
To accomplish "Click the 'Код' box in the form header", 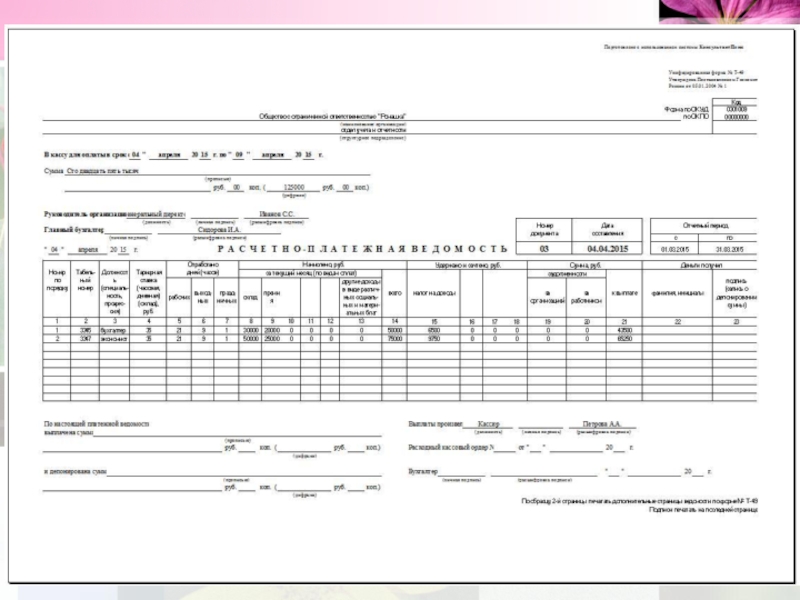I will pos(735,102).
